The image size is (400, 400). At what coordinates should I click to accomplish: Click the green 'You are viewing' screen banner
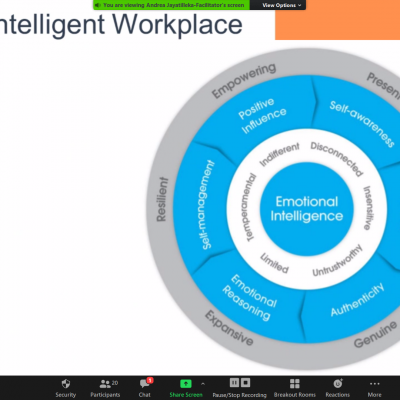[171, 5]
